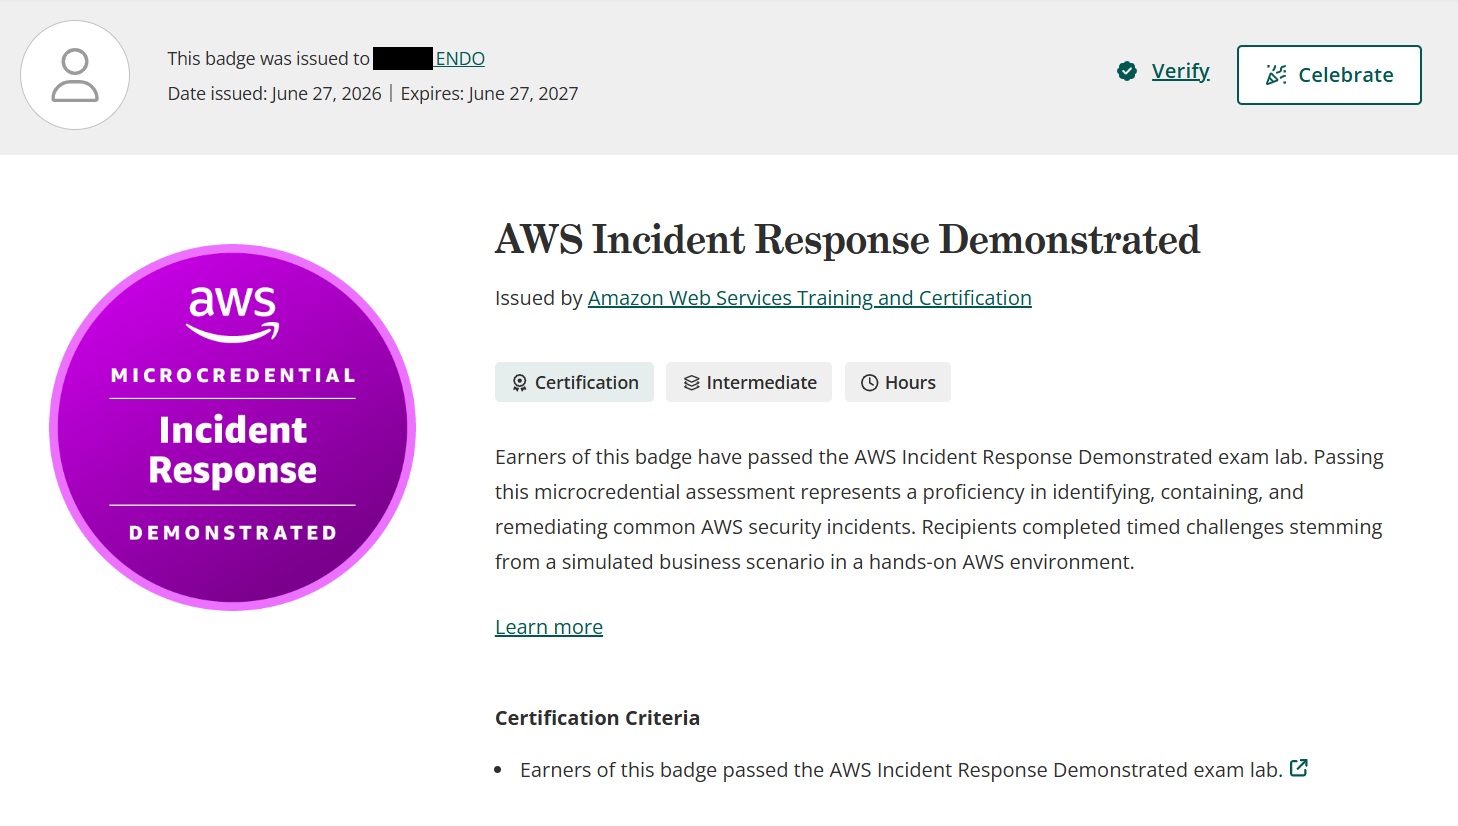Click the badge description paragraph
1458x826 pixels.
(940, 509)
